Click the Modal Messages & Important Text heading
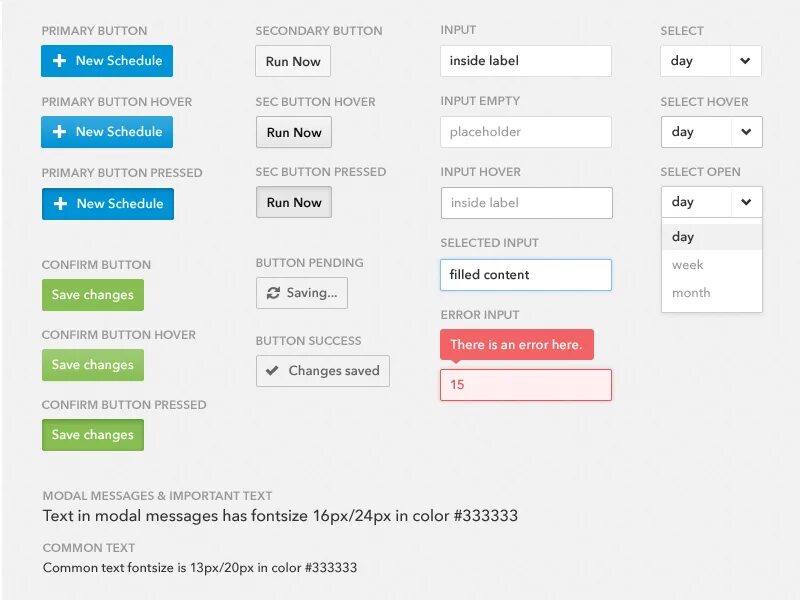This screenshot has width=800, height=600. point(157,496)
